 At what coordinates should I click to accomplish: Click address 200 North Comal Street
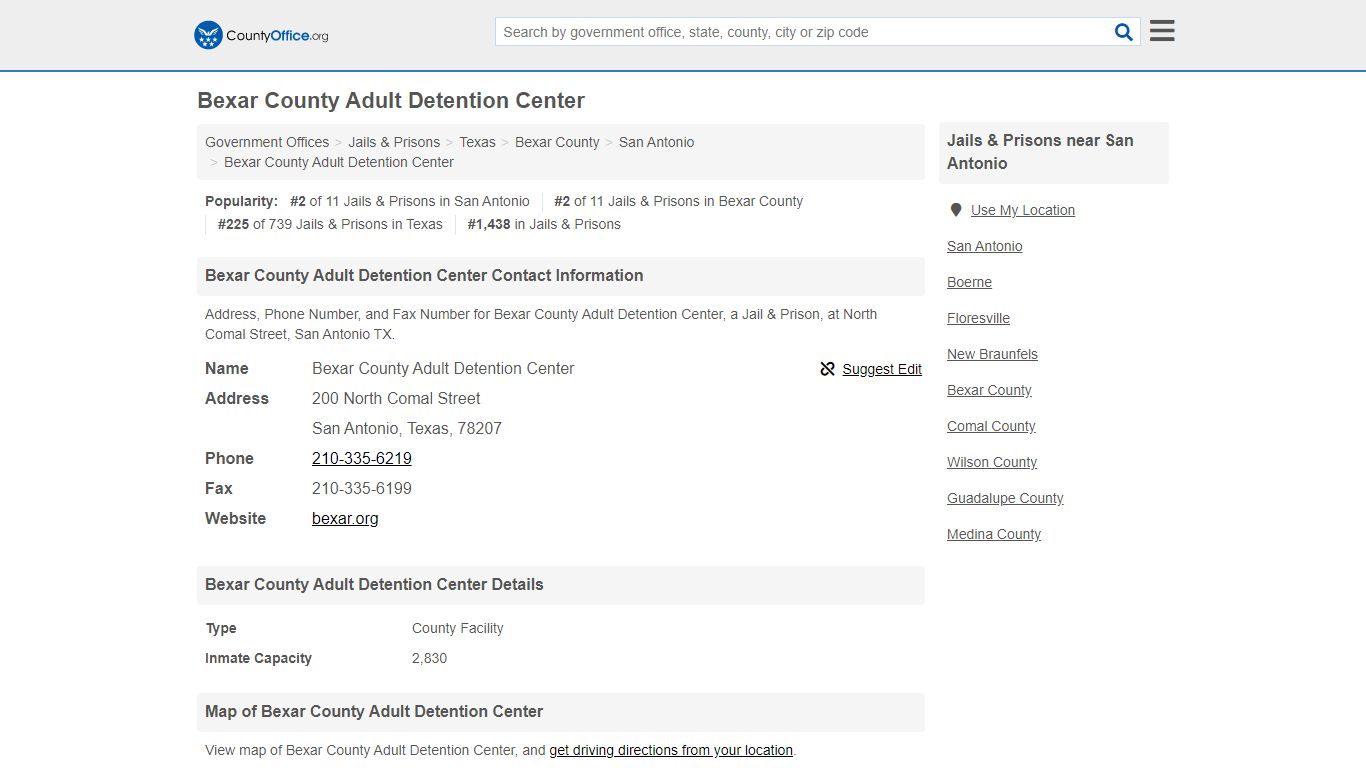396,398
